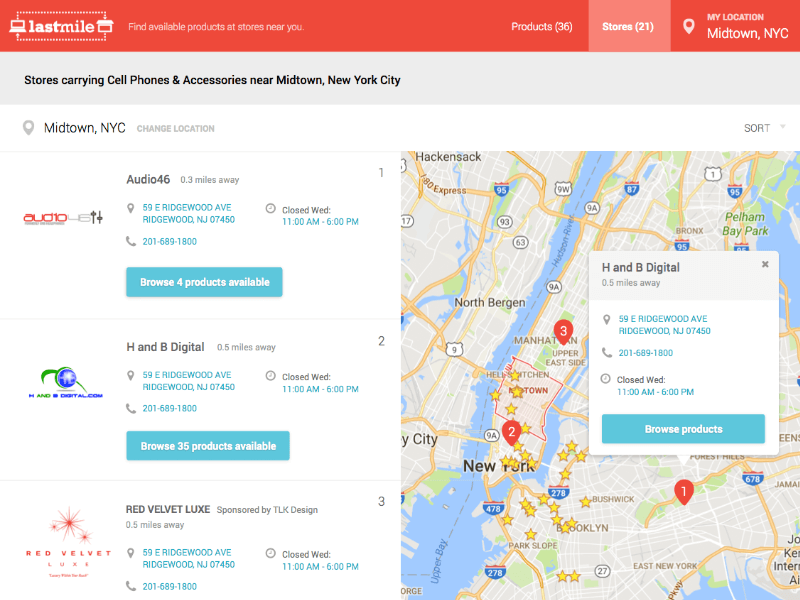The height and width of the screenshot is (600, 800).
Task: Open the RED VELVET LUXE store title
Action: click(x=168, y=510)
